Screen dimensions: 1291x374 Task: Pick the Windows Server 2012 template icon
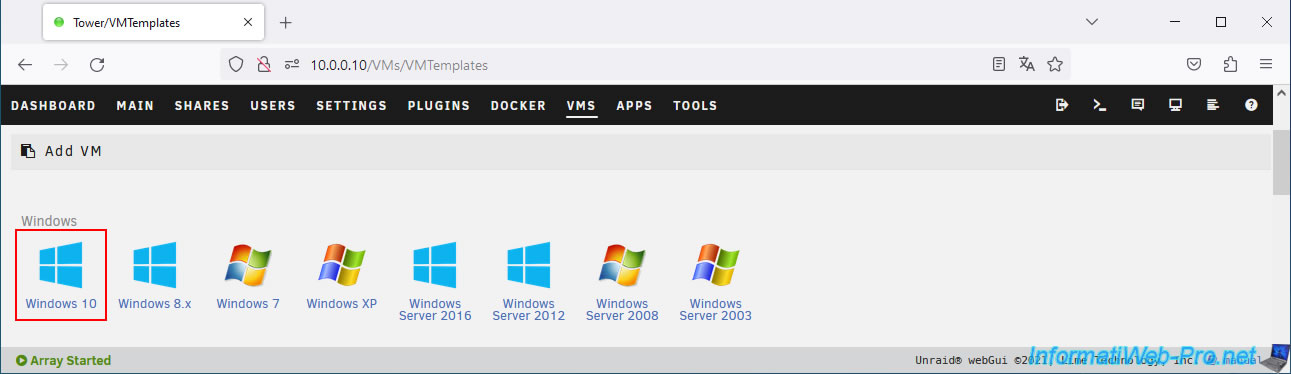click(529, 265)
